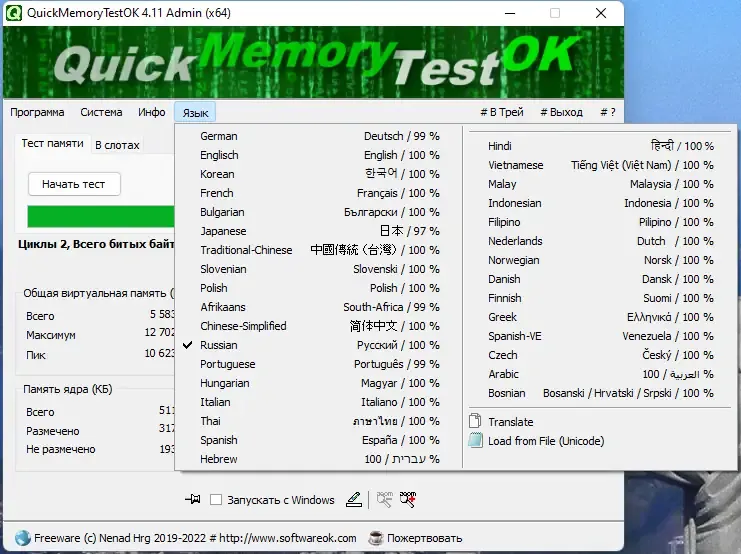The height and width of the screenshot is (554, 741).
Task: Select German language
Action: (x=319, y=136)
